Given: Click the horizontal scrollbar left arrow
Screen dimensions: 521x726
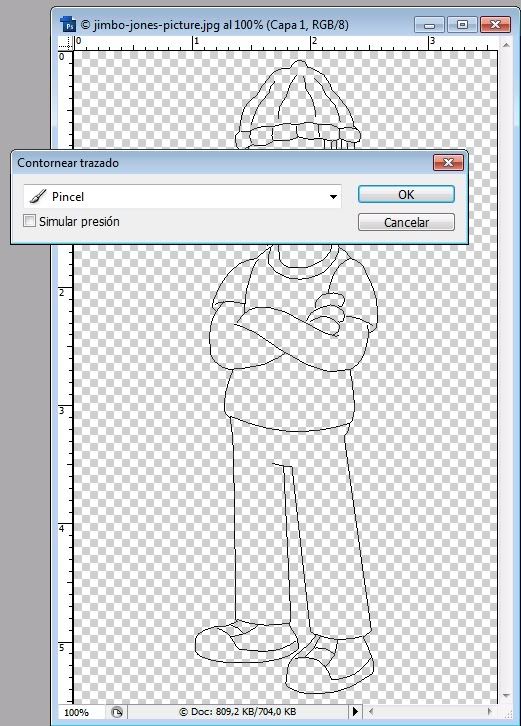Looking at the screenshot, I should [x=370, y=712].
